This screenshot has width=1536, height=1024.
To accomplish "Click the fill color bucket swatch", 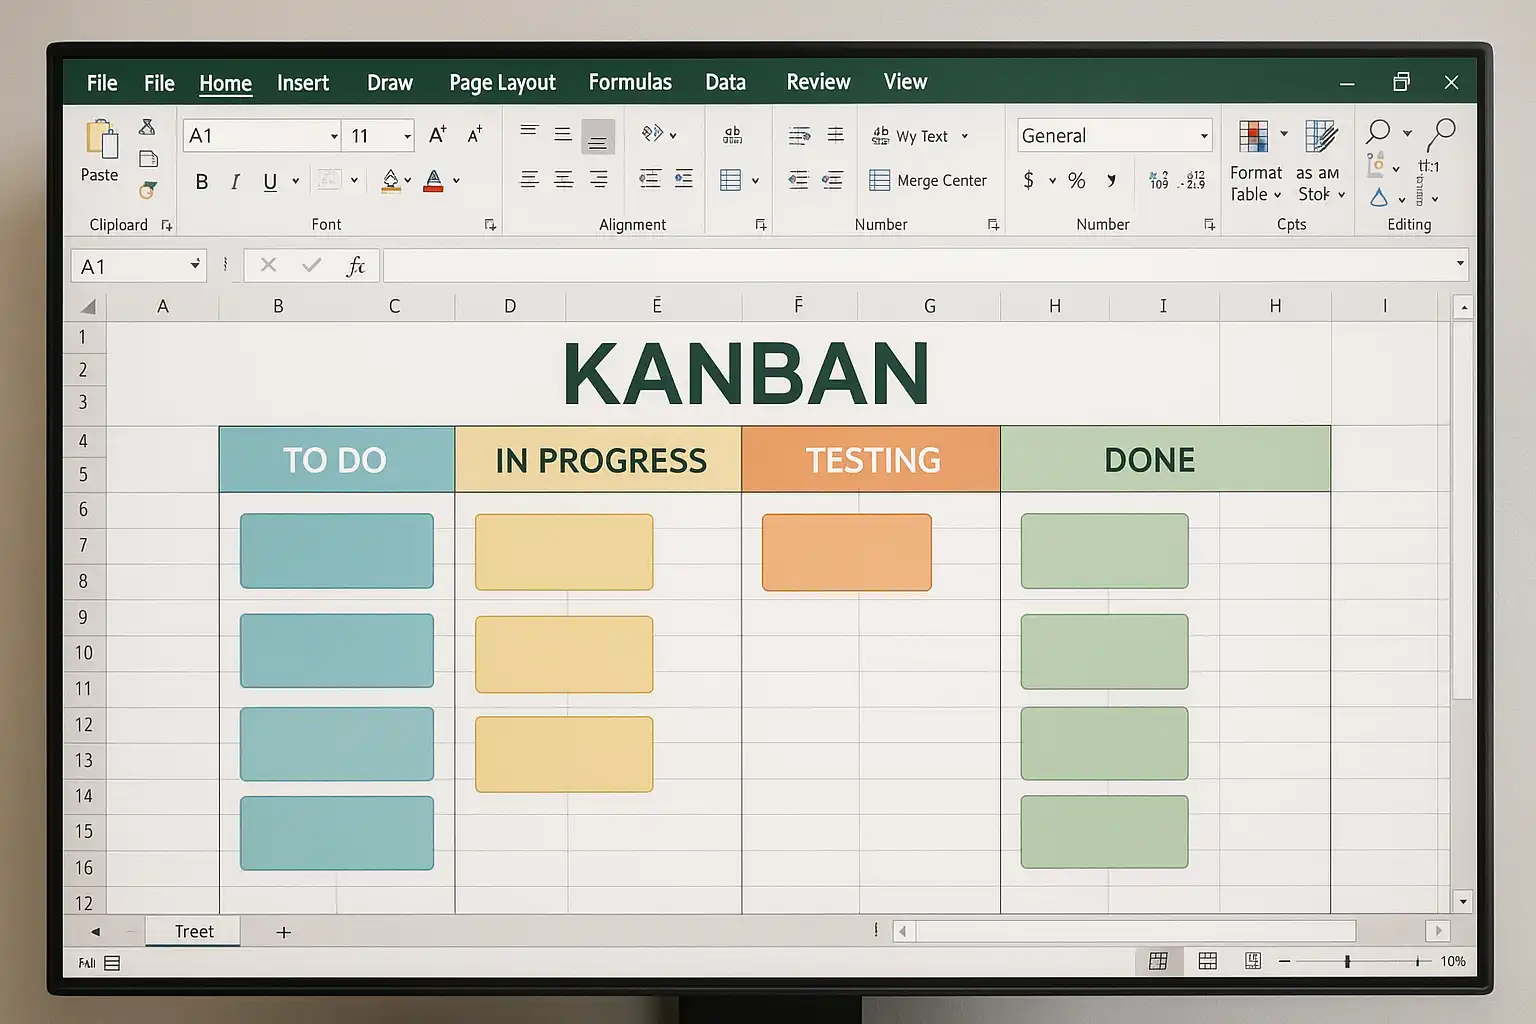I will [x=391, y=180].
